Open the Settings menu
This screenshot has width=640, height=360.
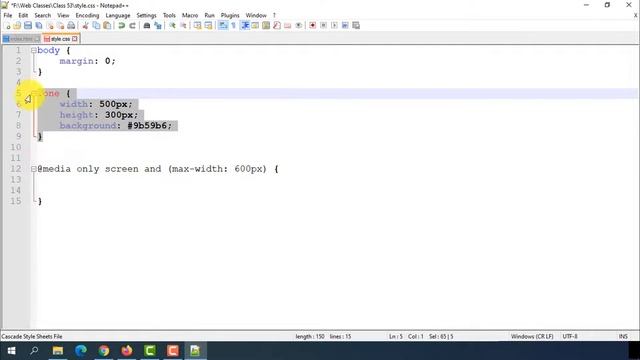[146, 16]
